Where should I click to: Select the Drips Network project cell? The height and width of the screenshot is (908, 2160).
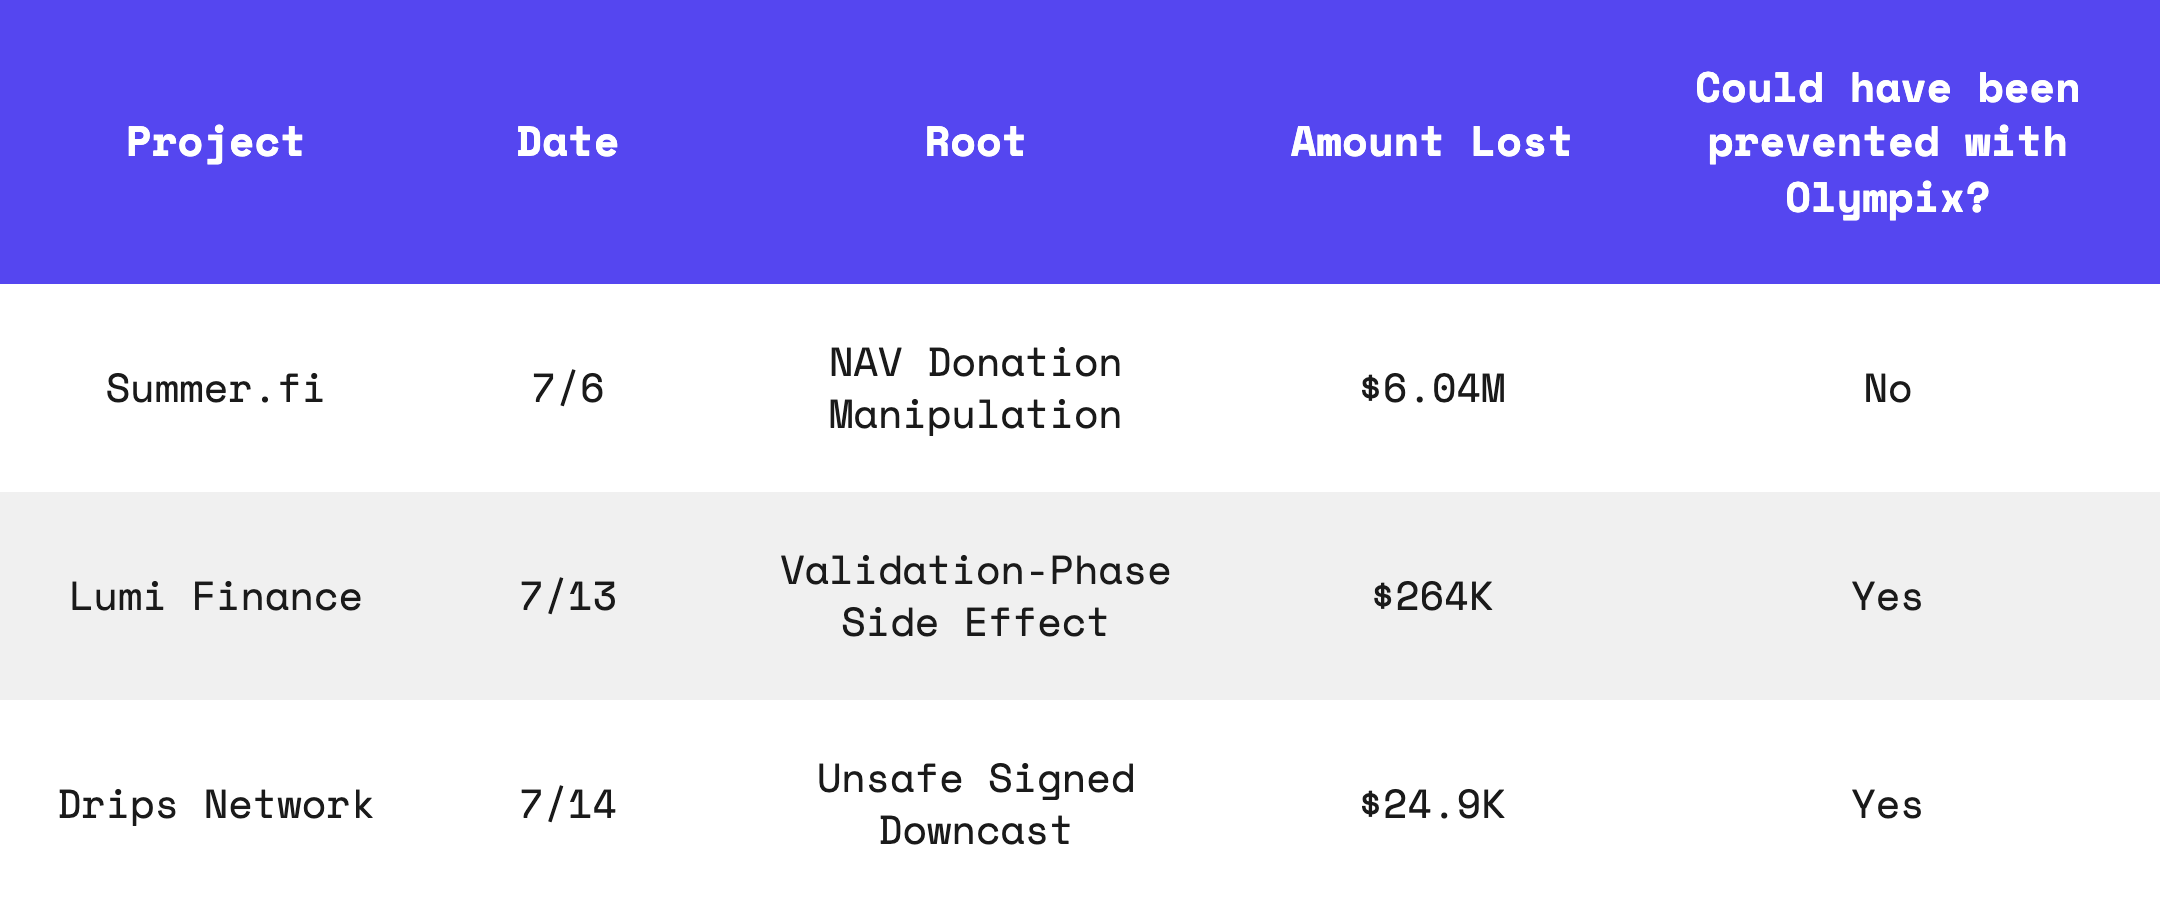coord(215,805)
